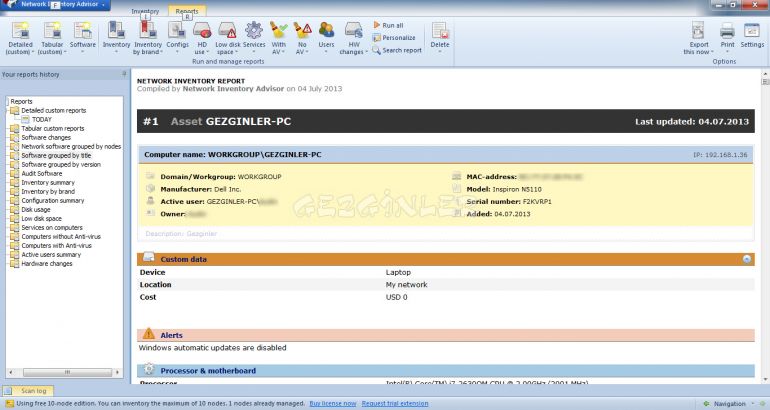
Task: Collapse the Custom data section
Action: coord(746,259)
